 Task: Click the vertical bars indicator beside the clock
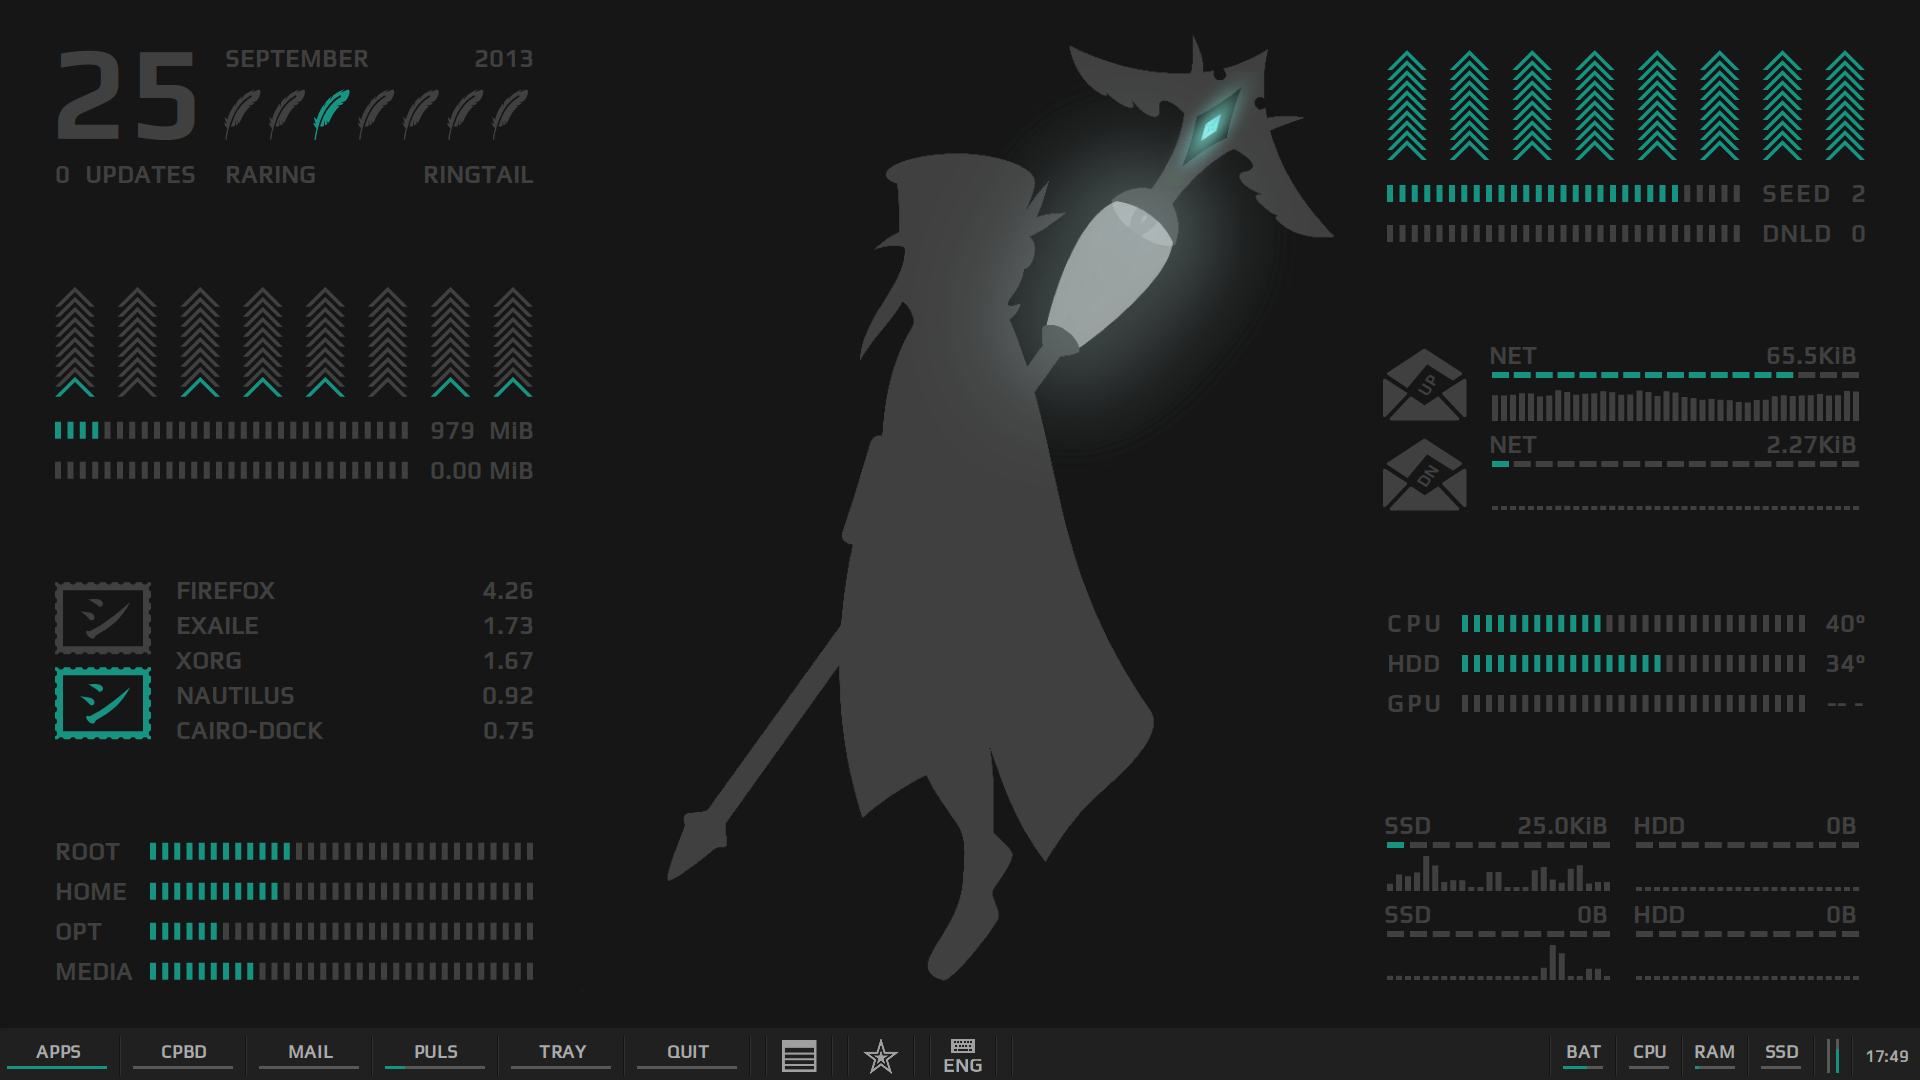tap(1833, 1056)
